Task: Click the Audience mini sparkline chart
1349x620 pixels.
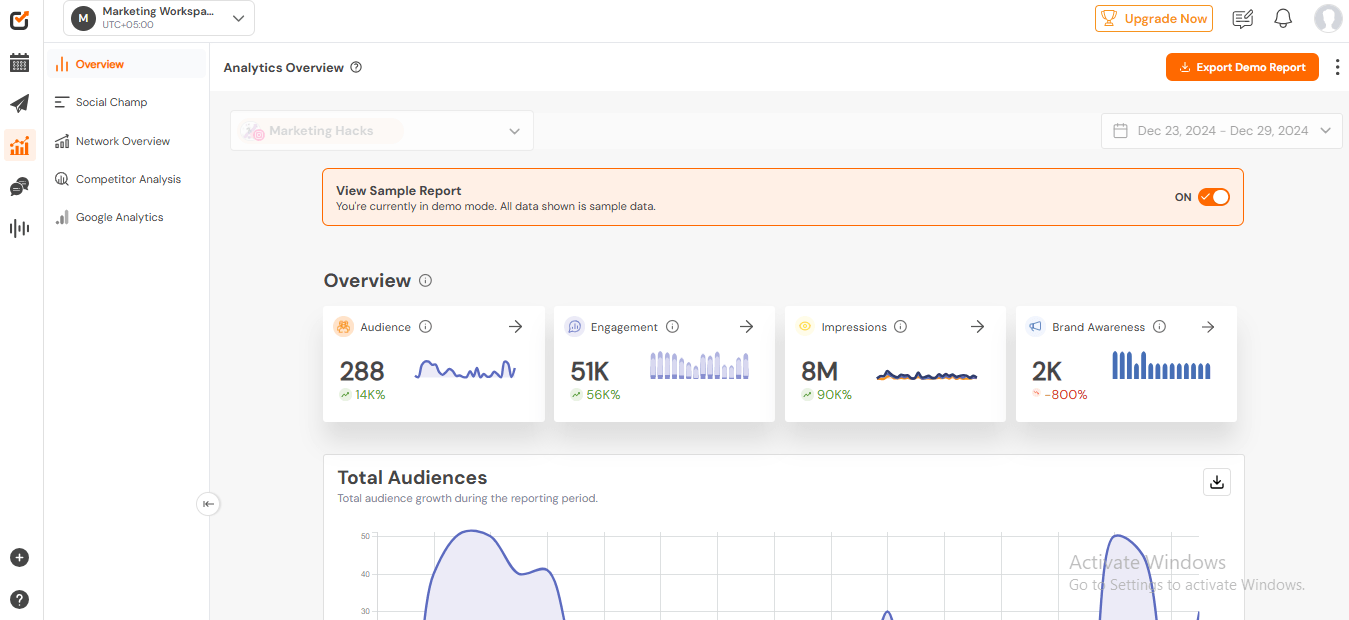Action: pos(465,370)
